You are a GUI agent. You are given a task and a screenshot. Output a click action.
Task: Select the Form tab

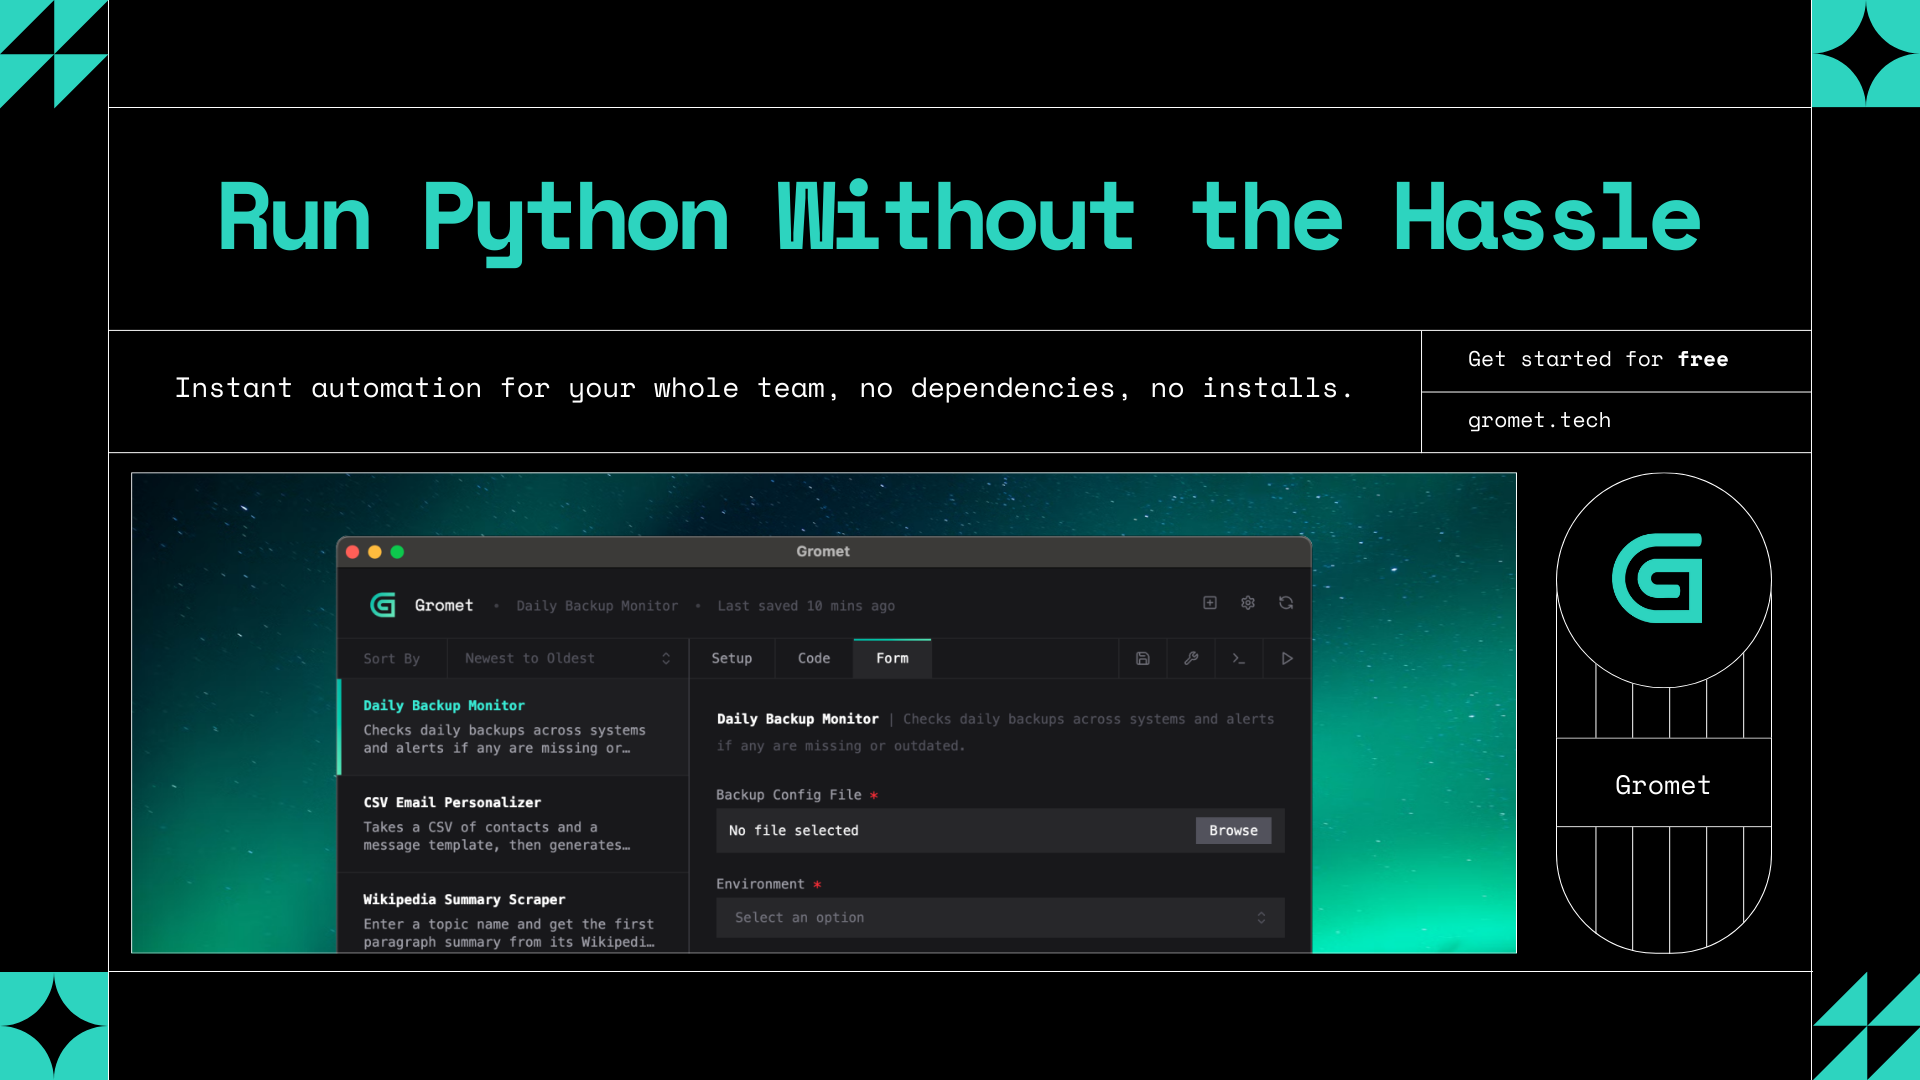(x=892, y=658)
